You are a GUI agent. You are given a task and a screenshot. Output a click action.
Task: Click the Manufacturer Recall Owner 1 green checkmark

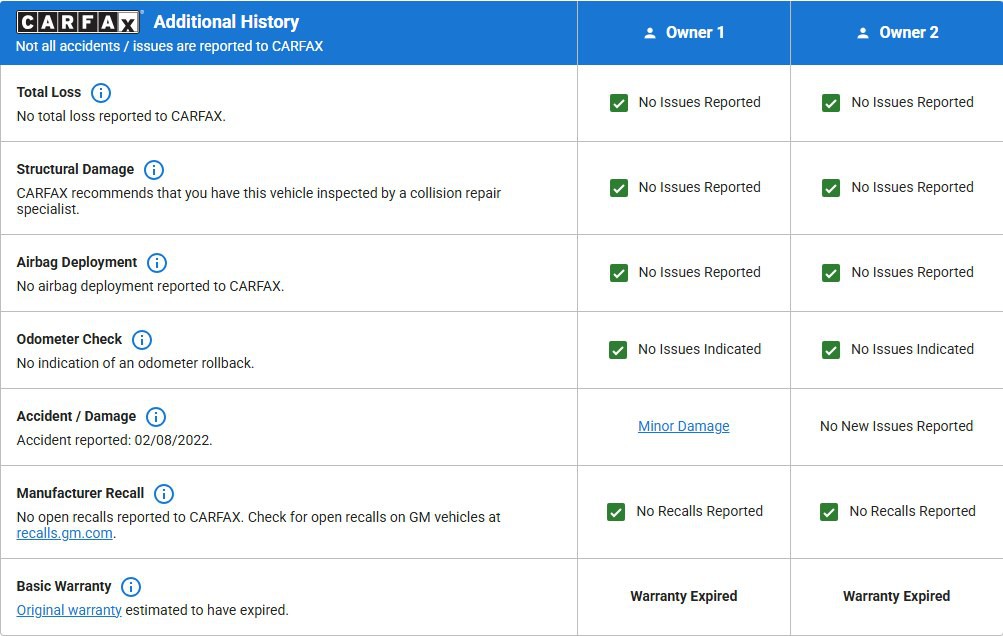(x=616, y=512)
